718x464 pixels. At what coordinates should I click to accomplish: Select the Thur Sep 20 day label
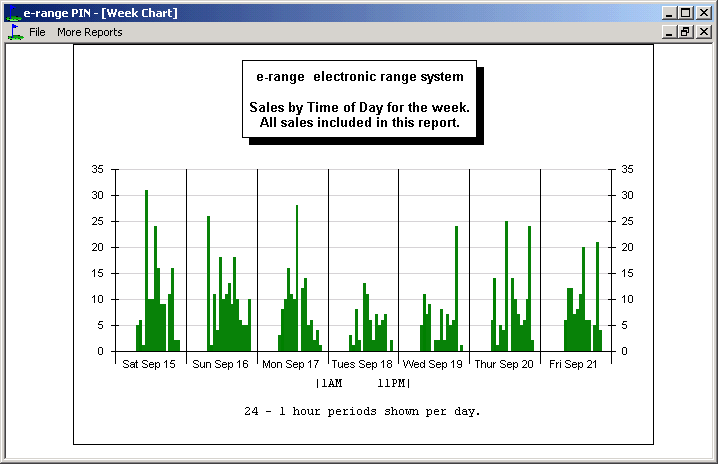pos(504,365)
